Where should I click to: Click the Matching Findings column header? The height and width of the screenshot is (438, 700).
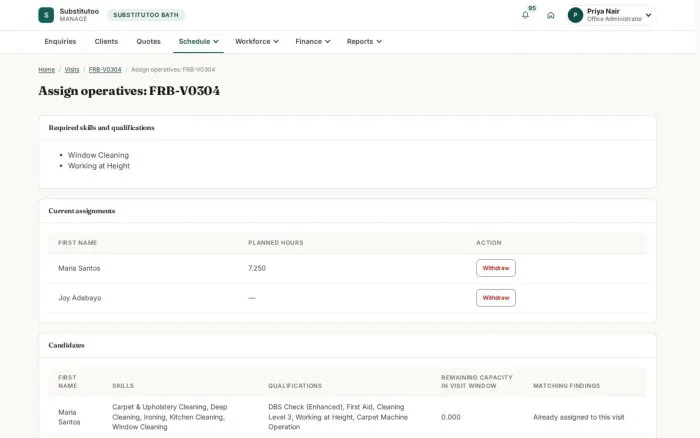[x=566, y=386]
